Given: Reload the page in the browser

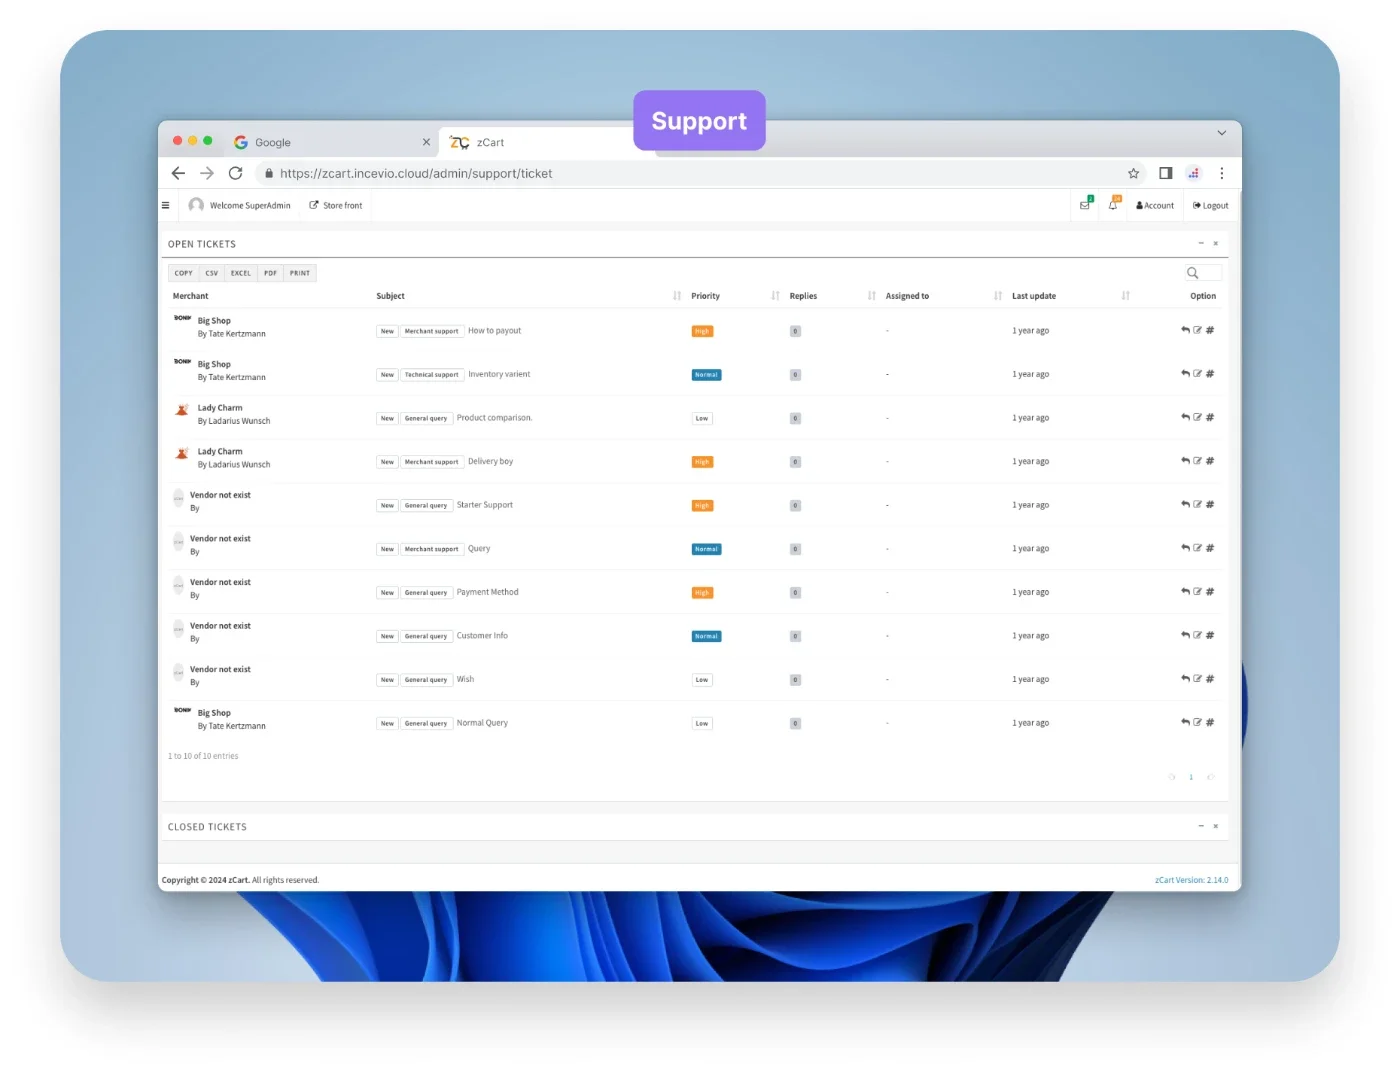Looking at the screenshot, I should [236, 173].
